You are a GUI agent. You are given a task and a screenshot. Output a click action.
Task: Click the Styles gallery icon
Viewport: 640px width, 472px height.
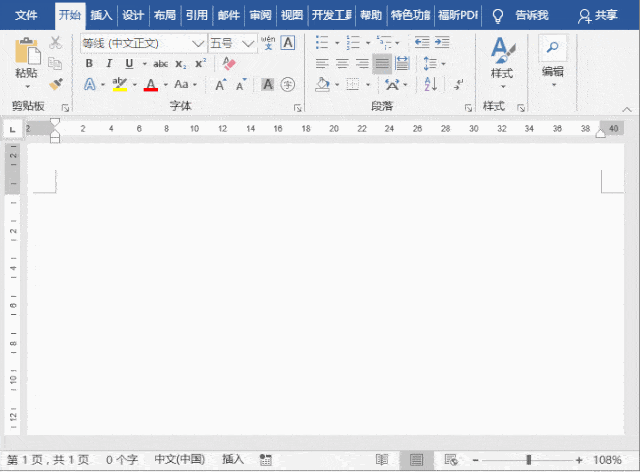[x=502, y=50]
